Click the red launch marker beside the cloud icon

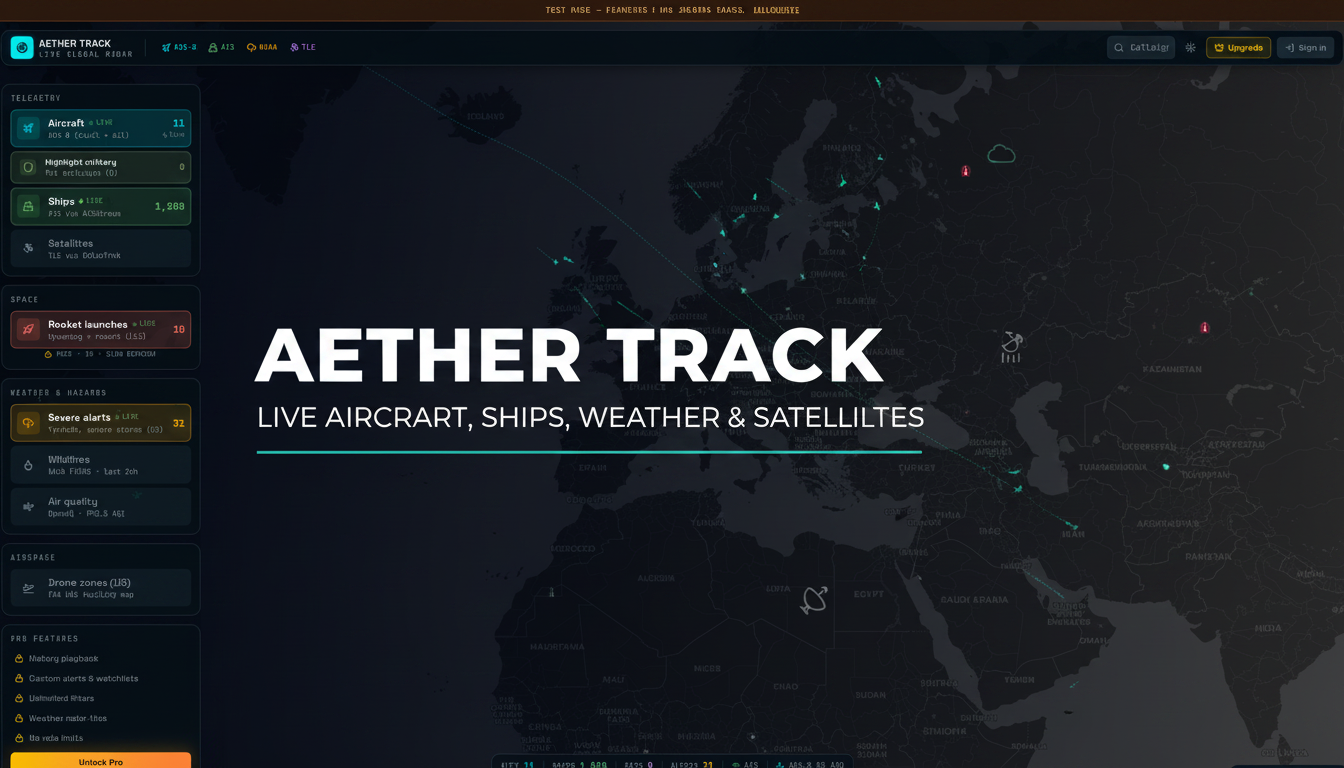coord(965,171)
